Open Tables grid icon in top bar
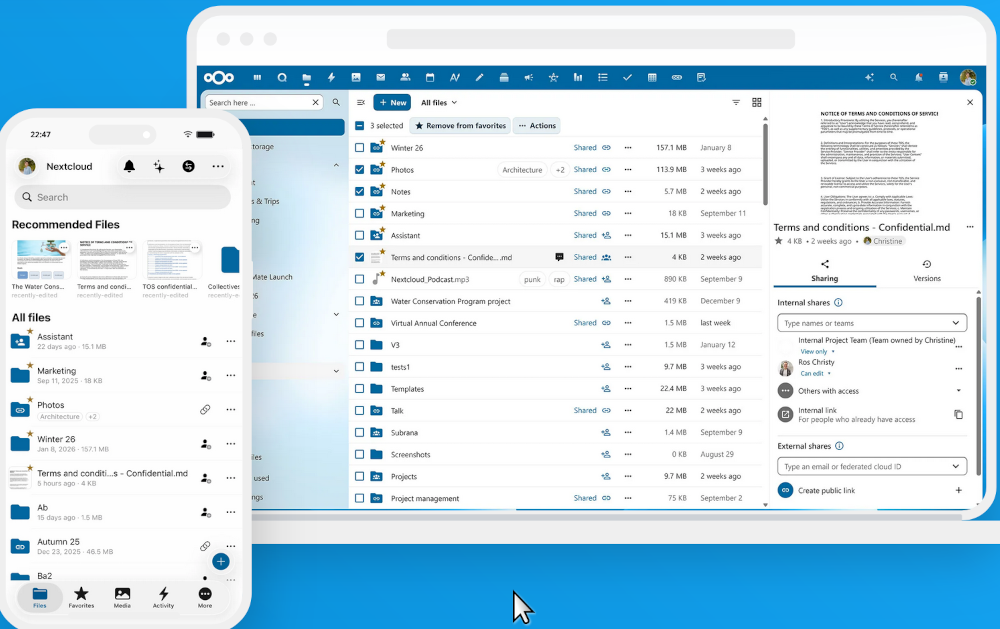 point(652,78)
